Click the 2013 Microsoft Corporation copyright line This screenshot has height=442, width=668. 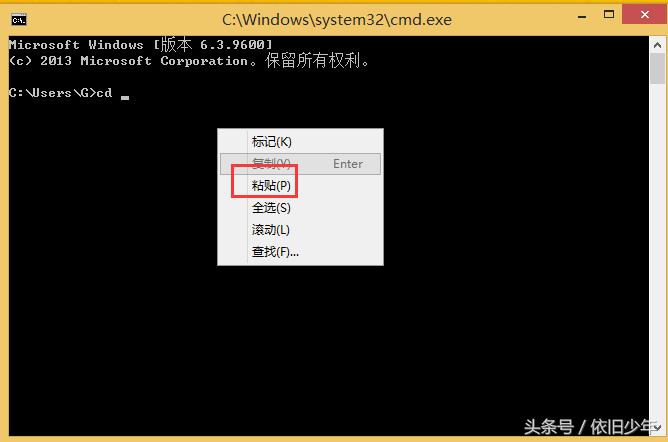pos(189,61)
